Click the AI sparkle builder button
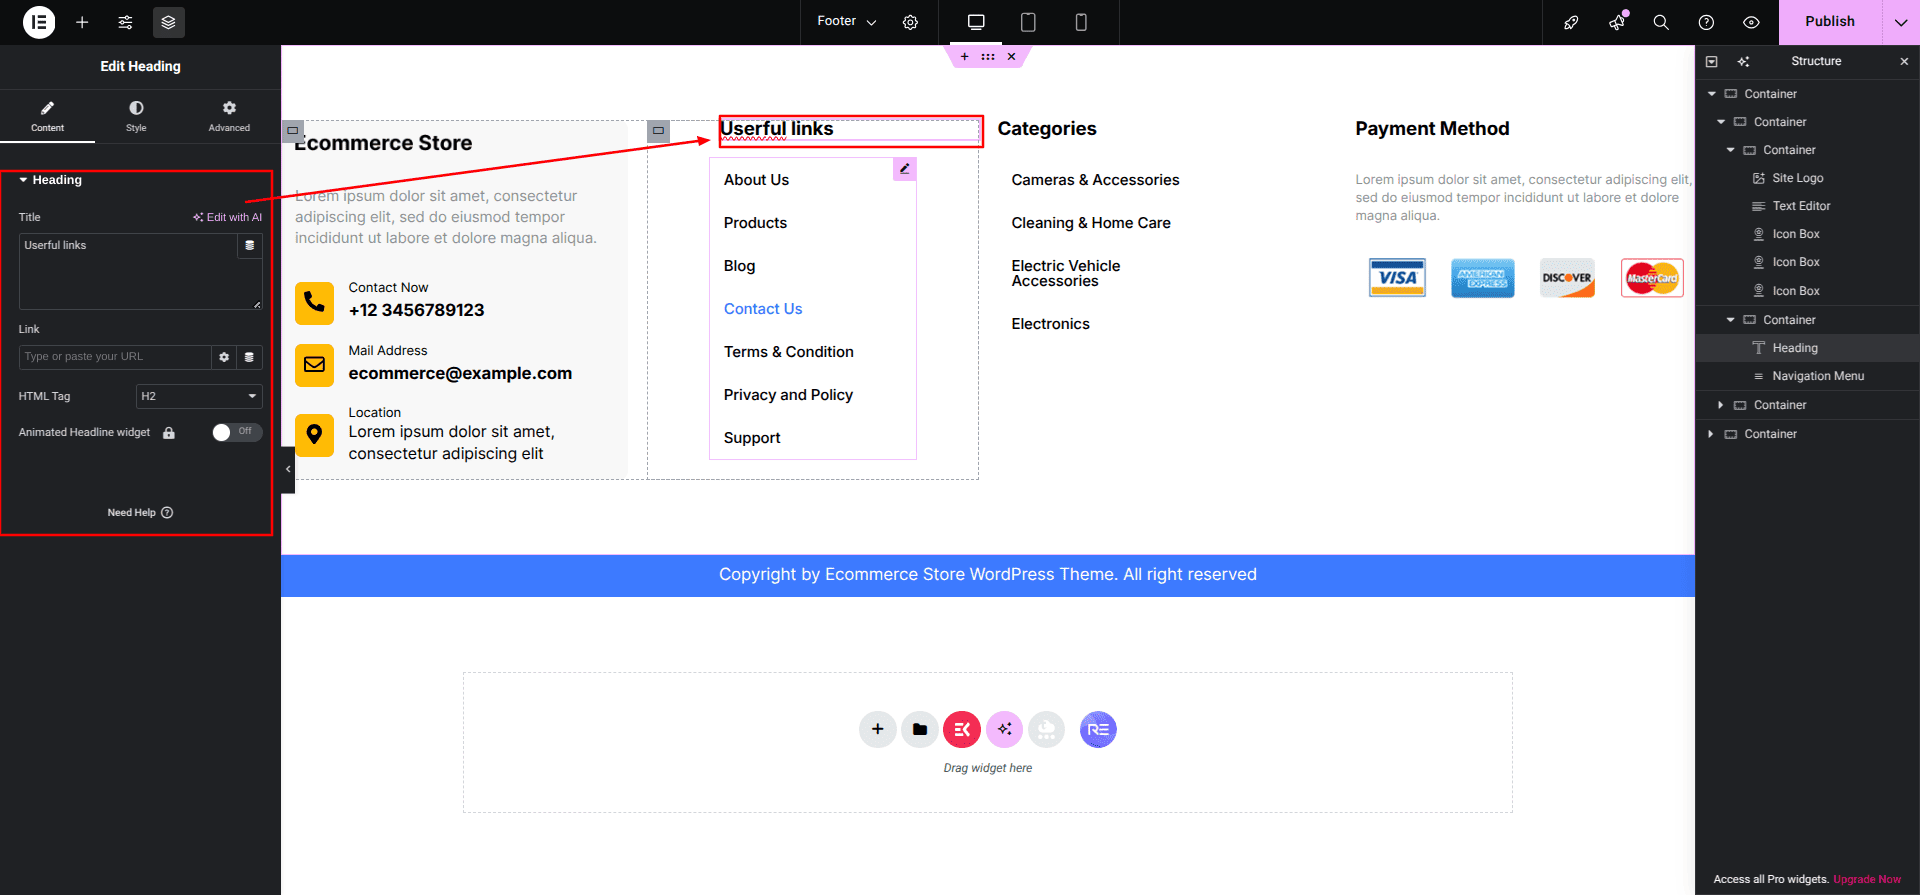The image size is (1920, 895). (1004, 729)
